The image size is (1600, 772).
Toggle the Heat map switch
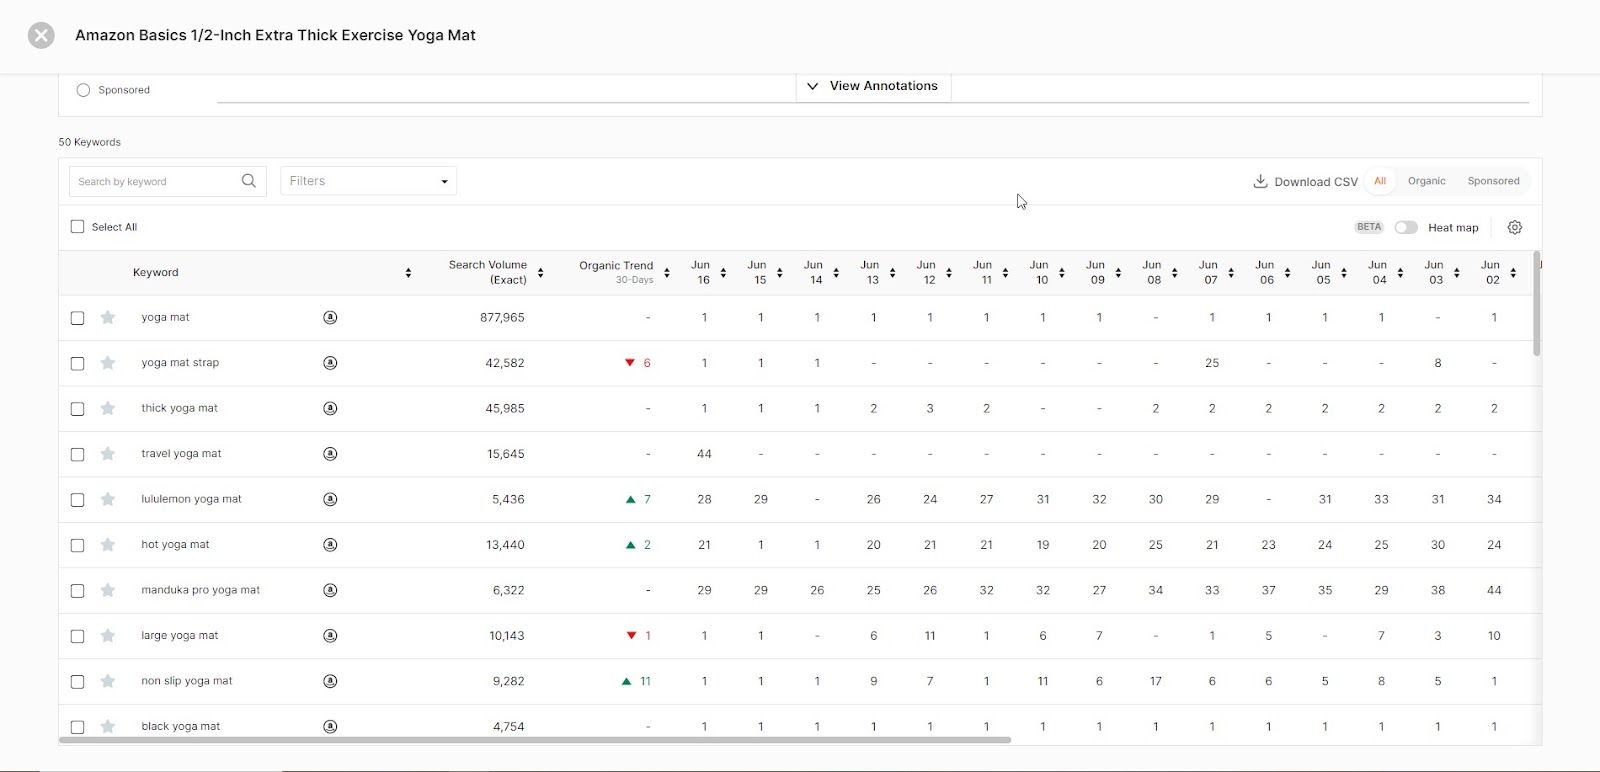[x=1406, y=227]
